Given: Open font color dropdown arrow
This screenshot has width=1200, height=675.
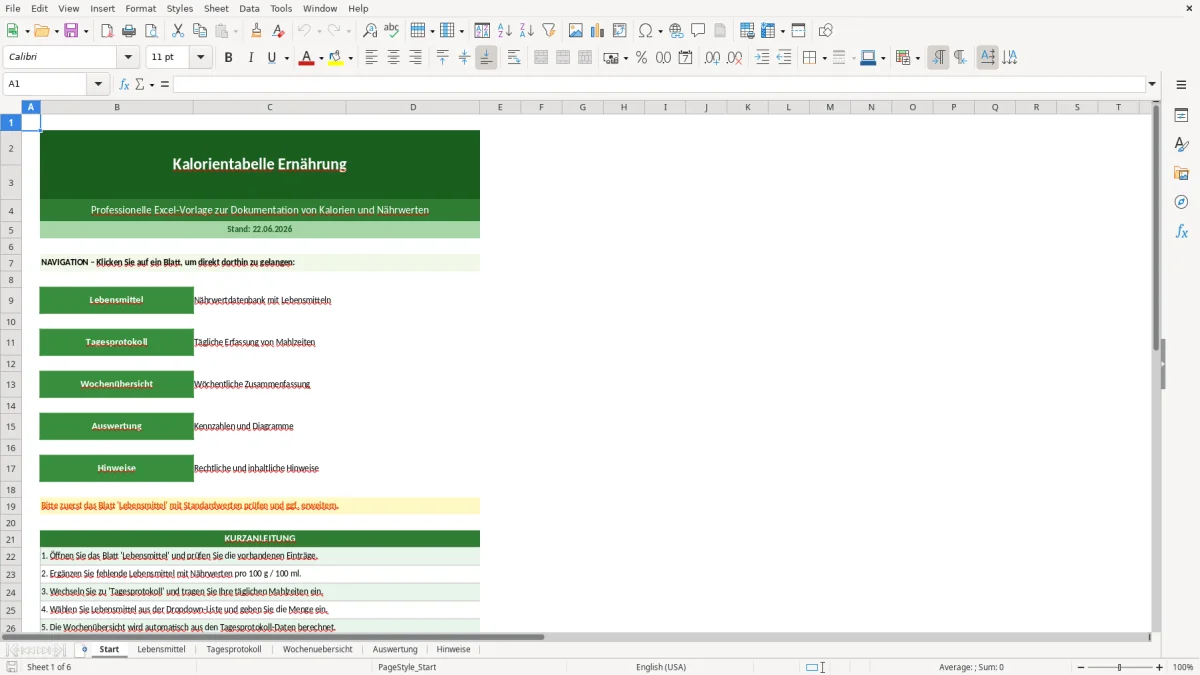Looking at the screenshot, I should (320, 58).
